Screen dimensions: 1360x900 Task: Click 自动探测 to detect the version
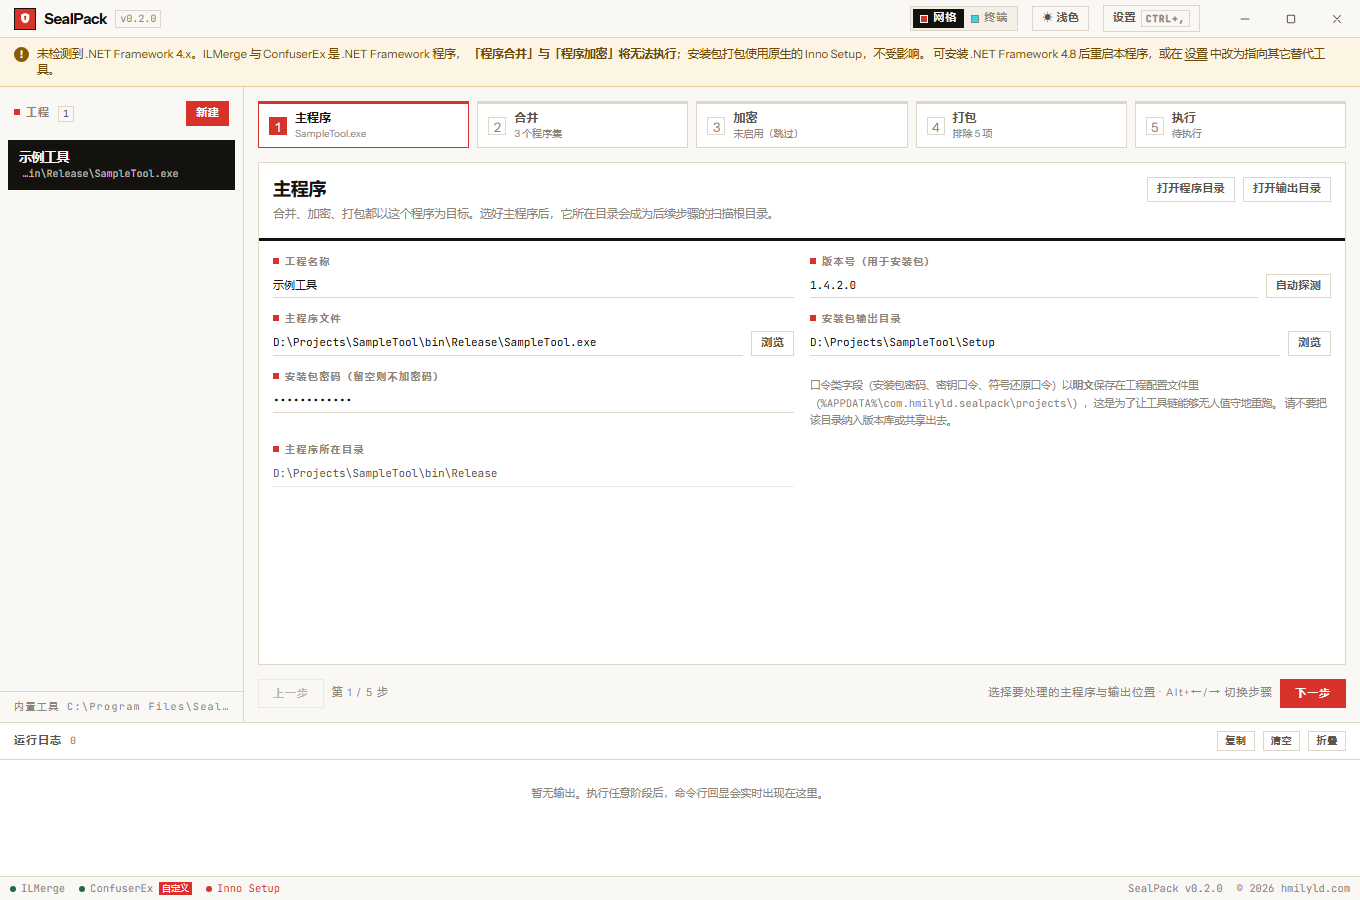pos(1298,286)
